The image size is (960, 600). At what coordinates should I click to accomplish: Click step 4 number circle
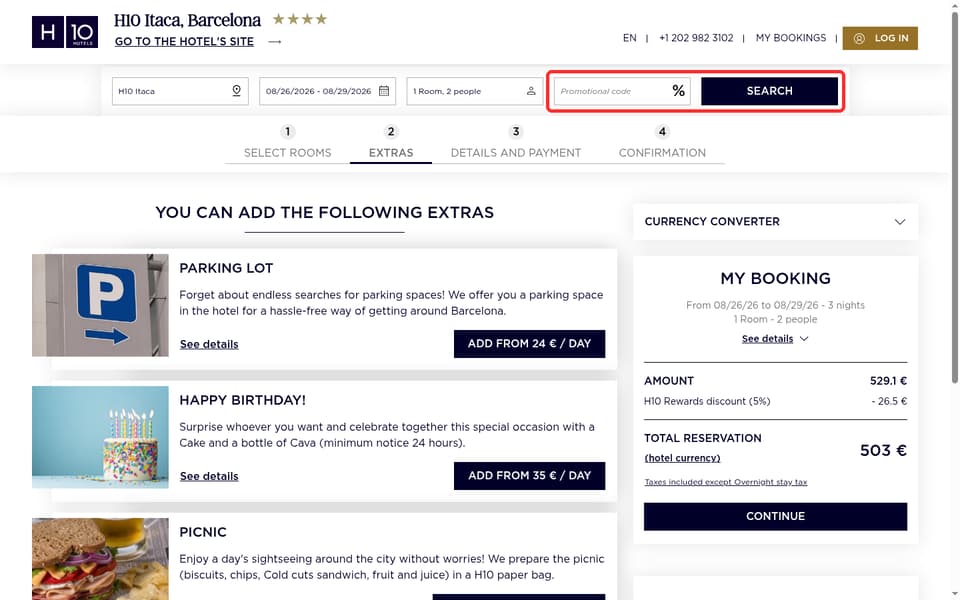pyautogui.click(x=662, y=132)
